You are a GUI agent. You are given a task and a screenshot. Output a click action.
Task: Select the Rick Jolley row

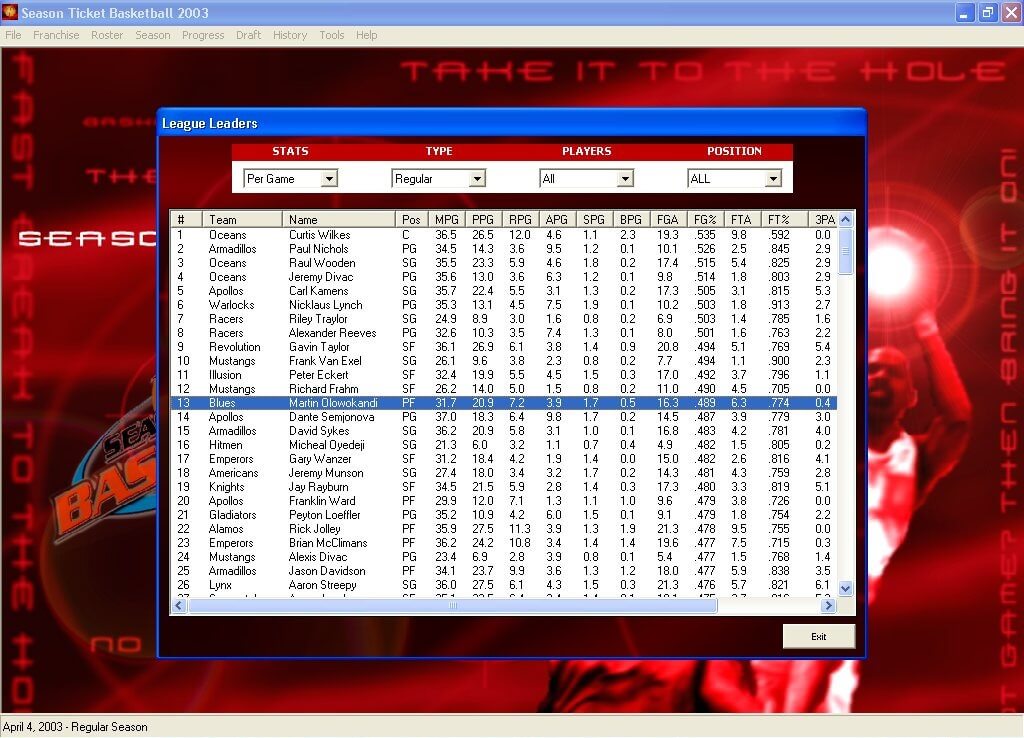[504, 529]
